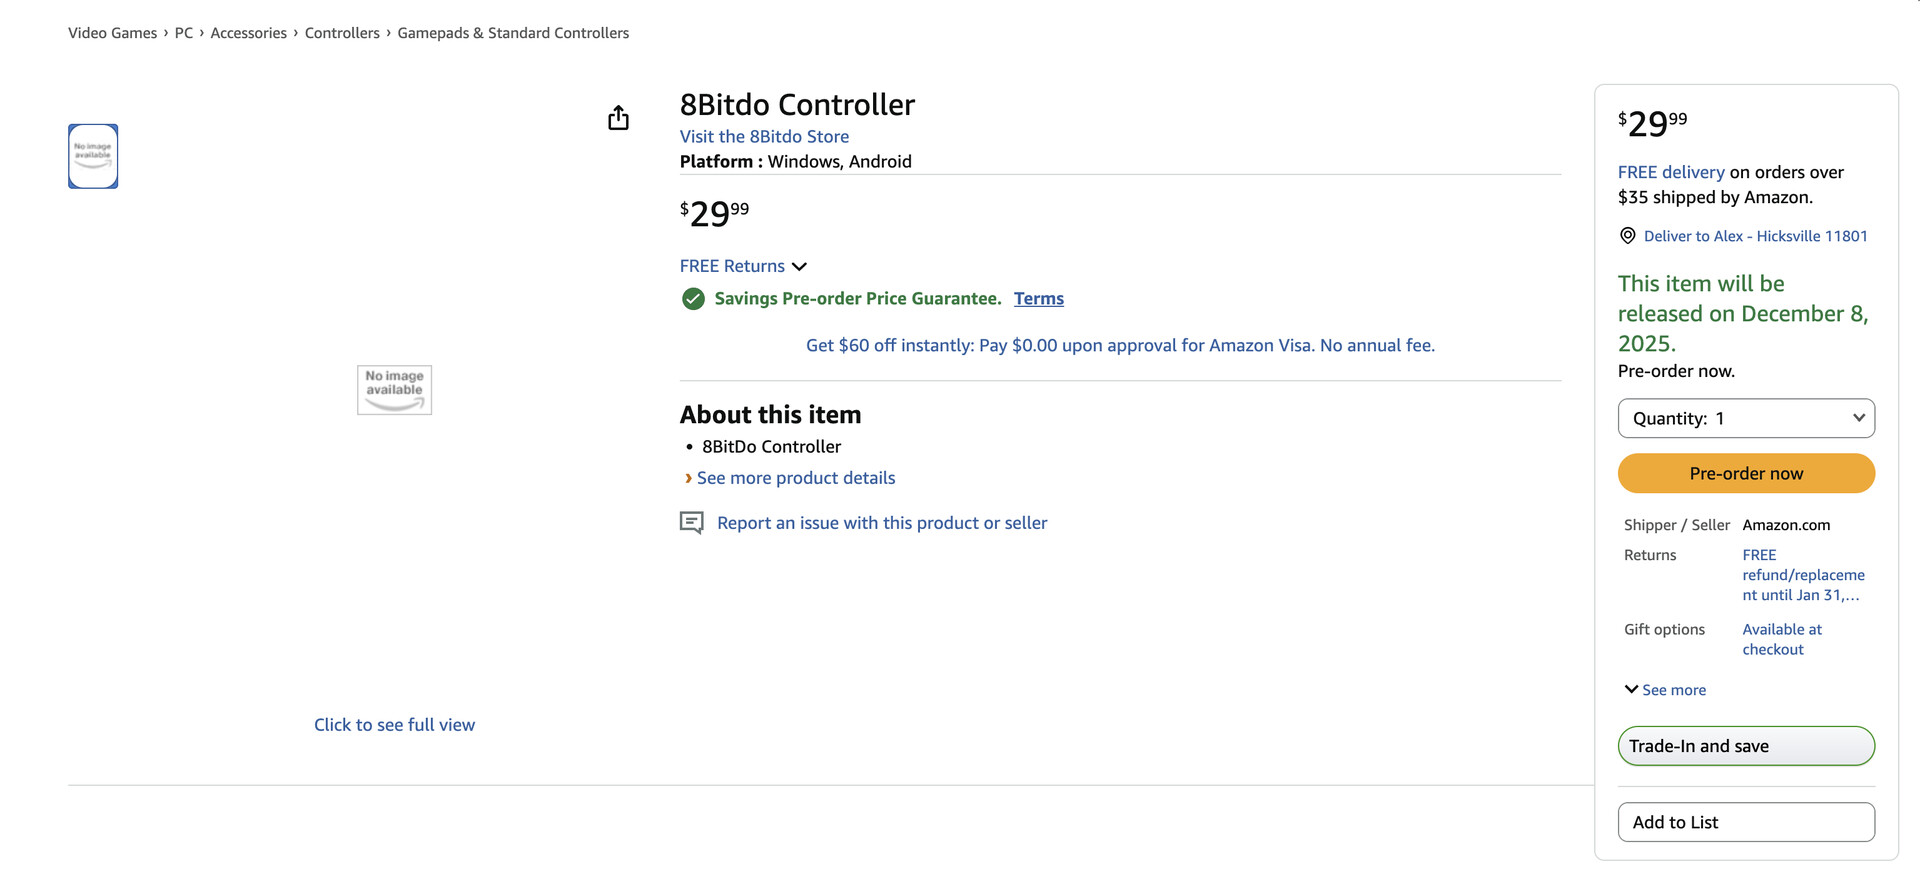Click the report issue speech bubble icon

click(x=691, y=523)
